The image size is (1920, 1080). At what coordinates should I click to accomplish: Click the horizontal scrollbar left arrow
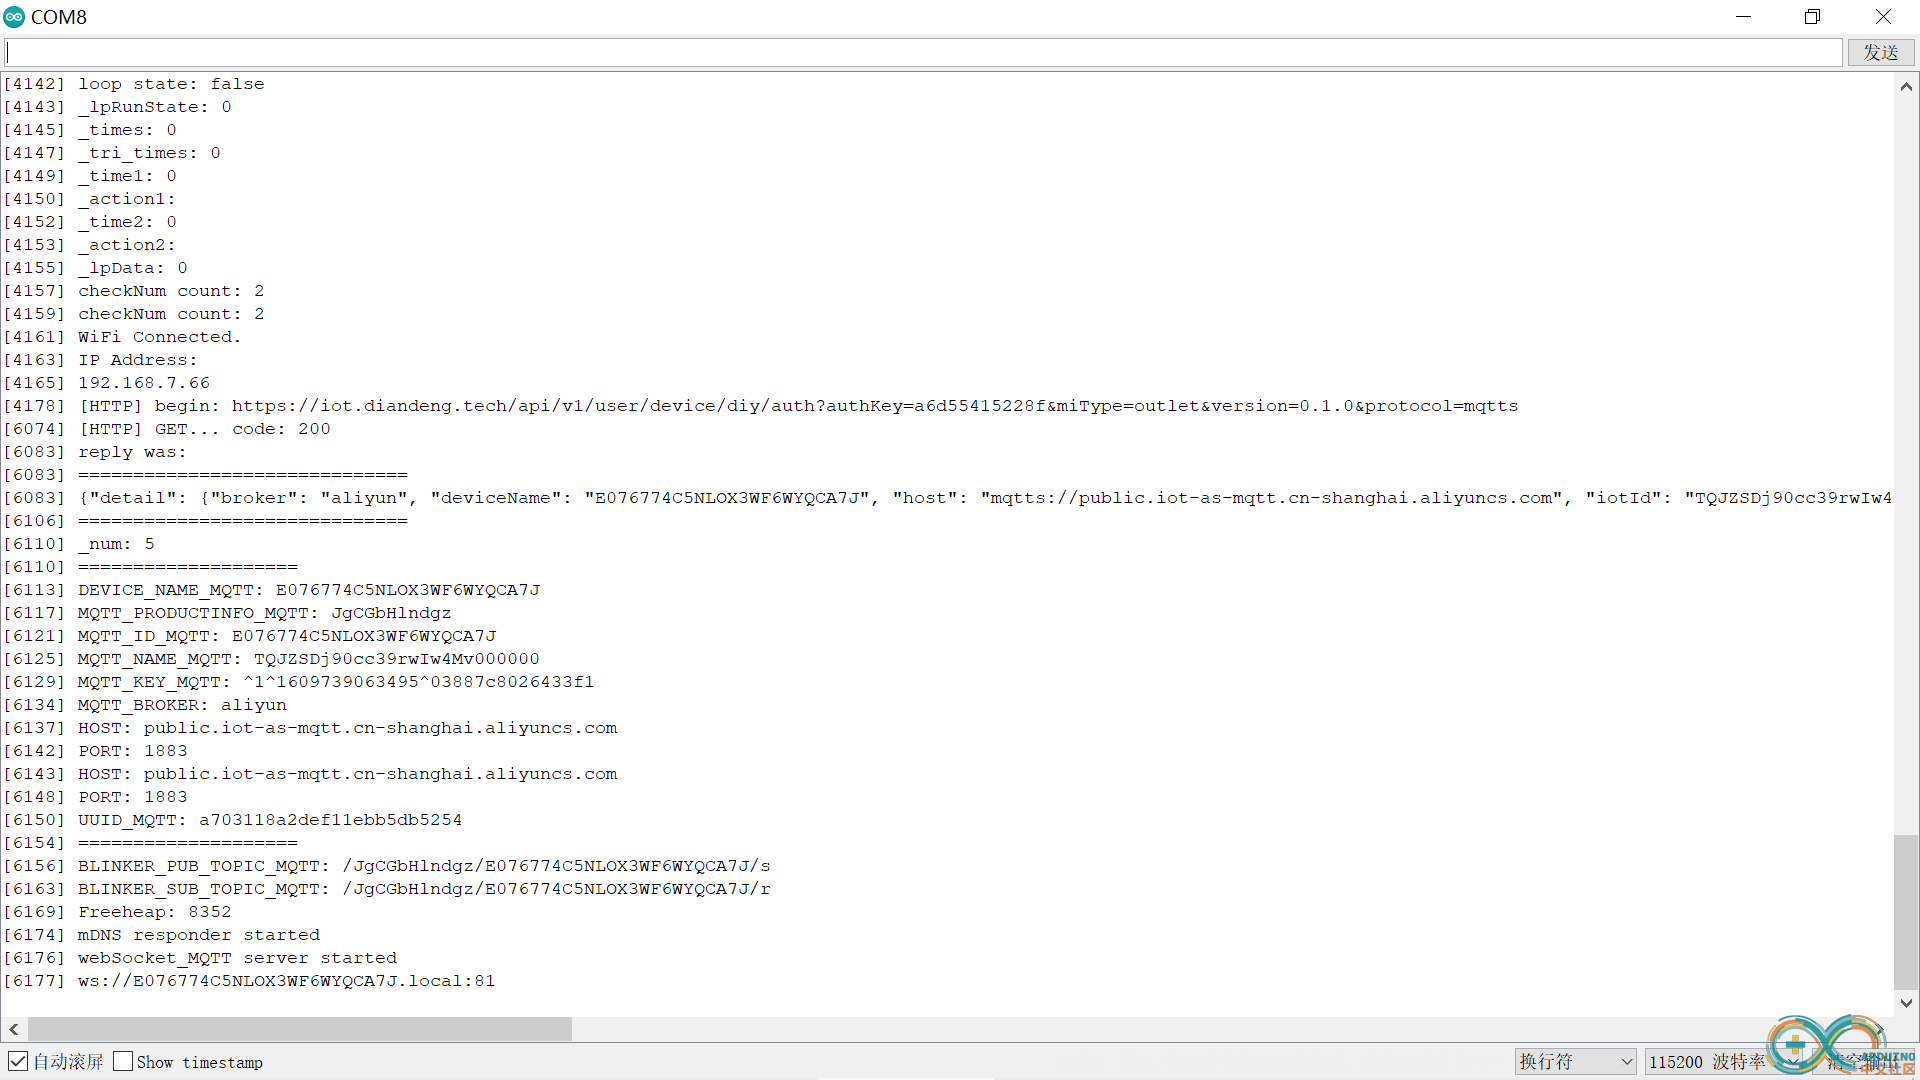(14, 1029)
